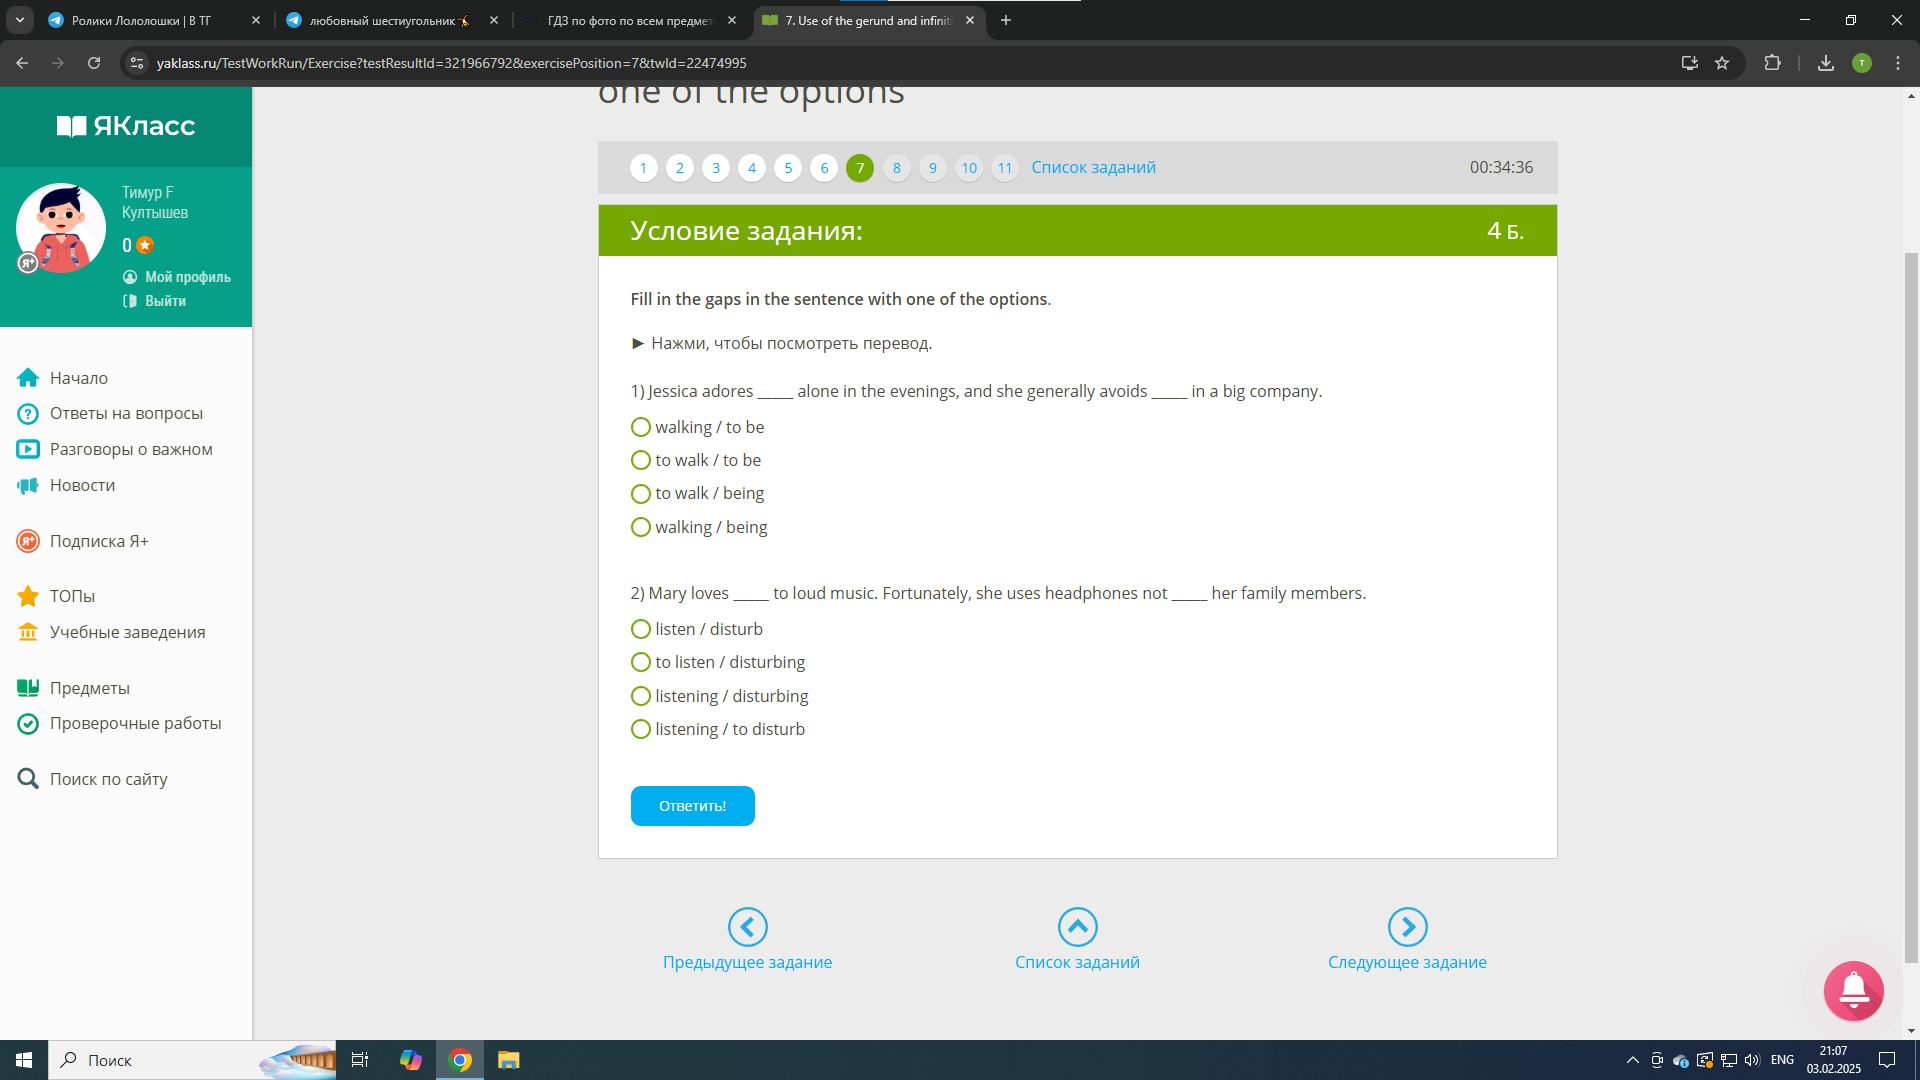Go to exercise number 8
1920x1080 pixels.
pyautogui.click(x=896, y=168)
